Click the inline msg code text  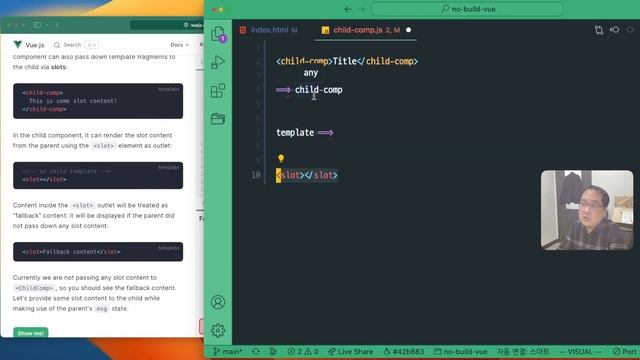[x=102, y=309]
